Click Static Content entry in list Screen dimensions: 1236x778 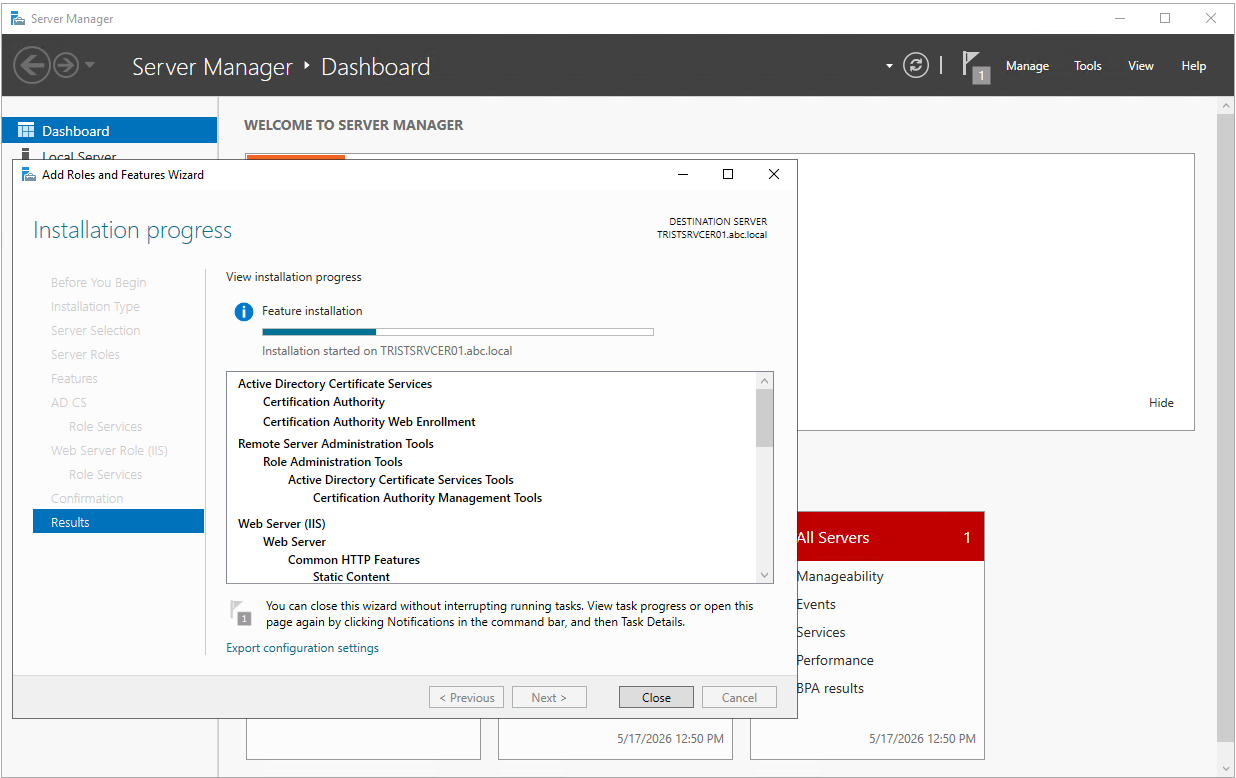(x=351, y=577)
